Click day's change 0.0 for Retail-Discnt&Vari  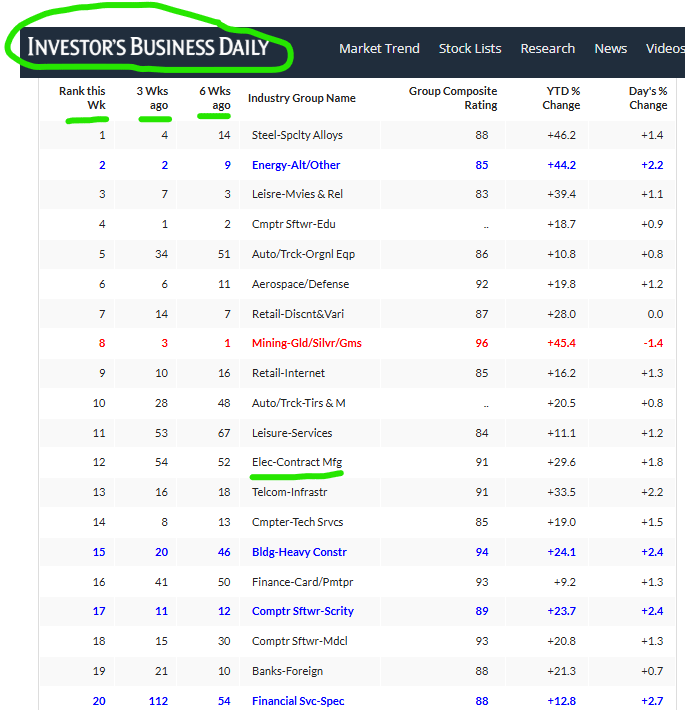pyautogui.click(x=655, y=314)
